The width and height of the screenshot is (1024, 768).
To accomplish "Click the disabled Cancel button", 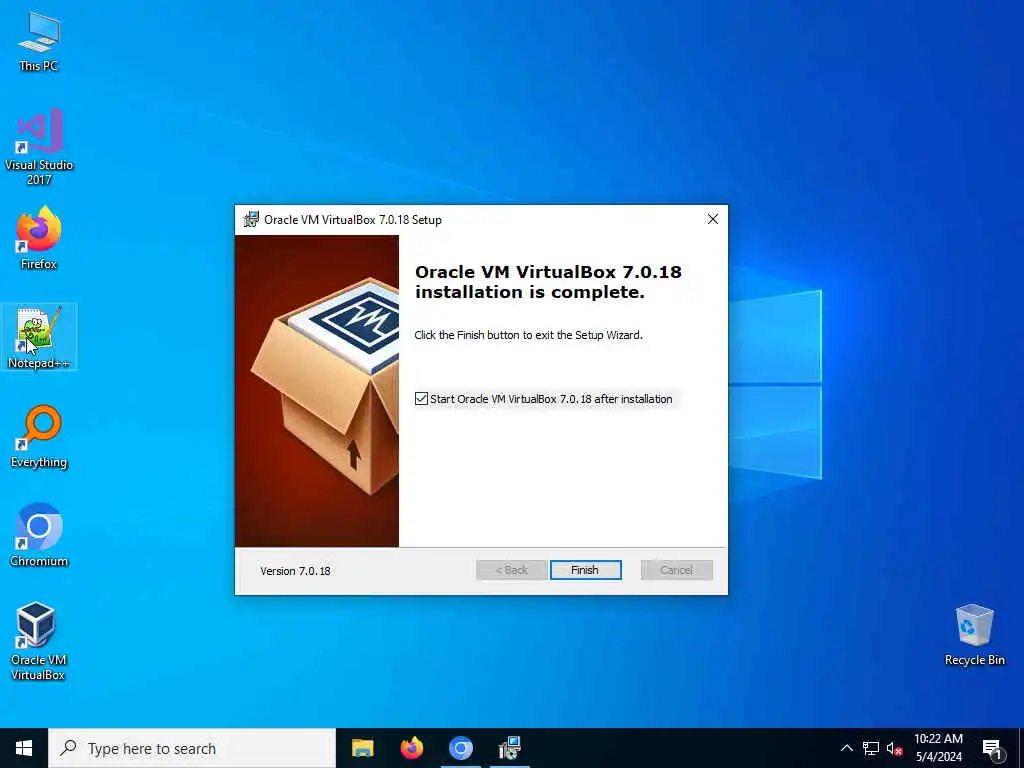I will (677, 570).
